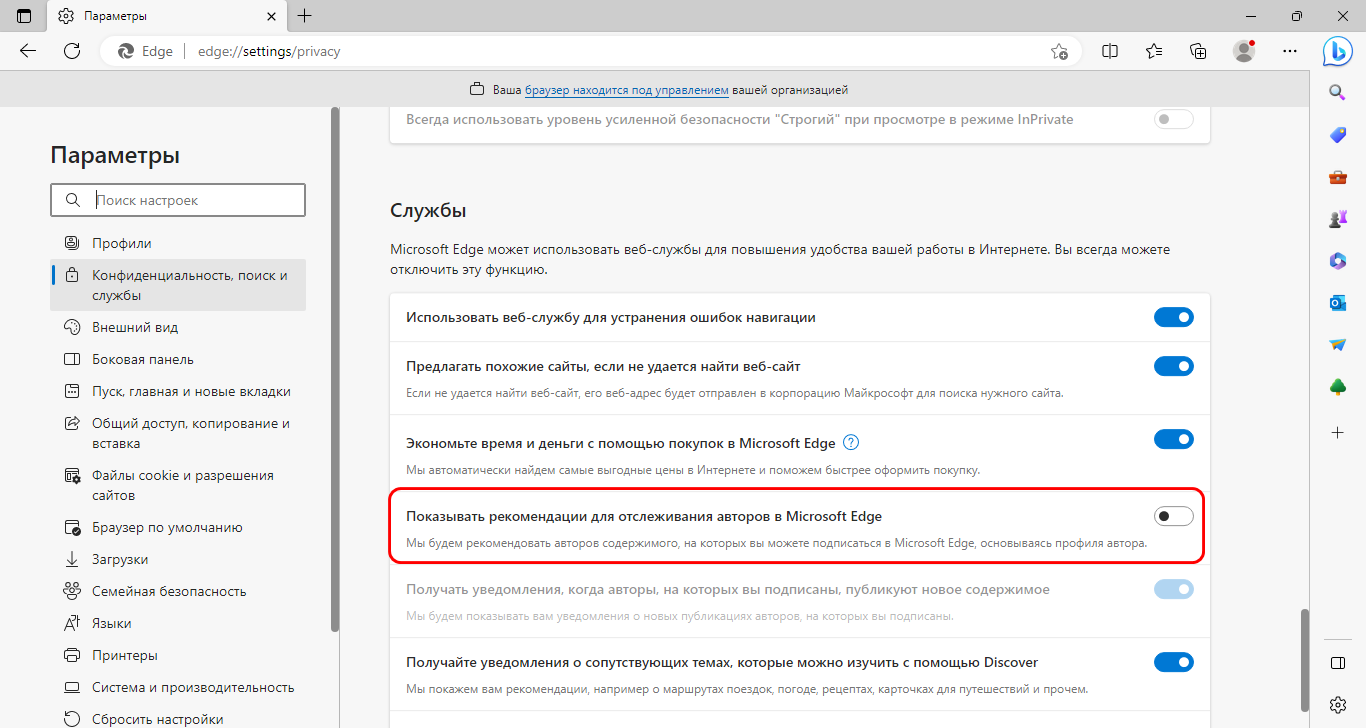Toggle suggesting similar sites setting
The height and width of the screenshot is (728, 1366).
tap(1174, 367)
